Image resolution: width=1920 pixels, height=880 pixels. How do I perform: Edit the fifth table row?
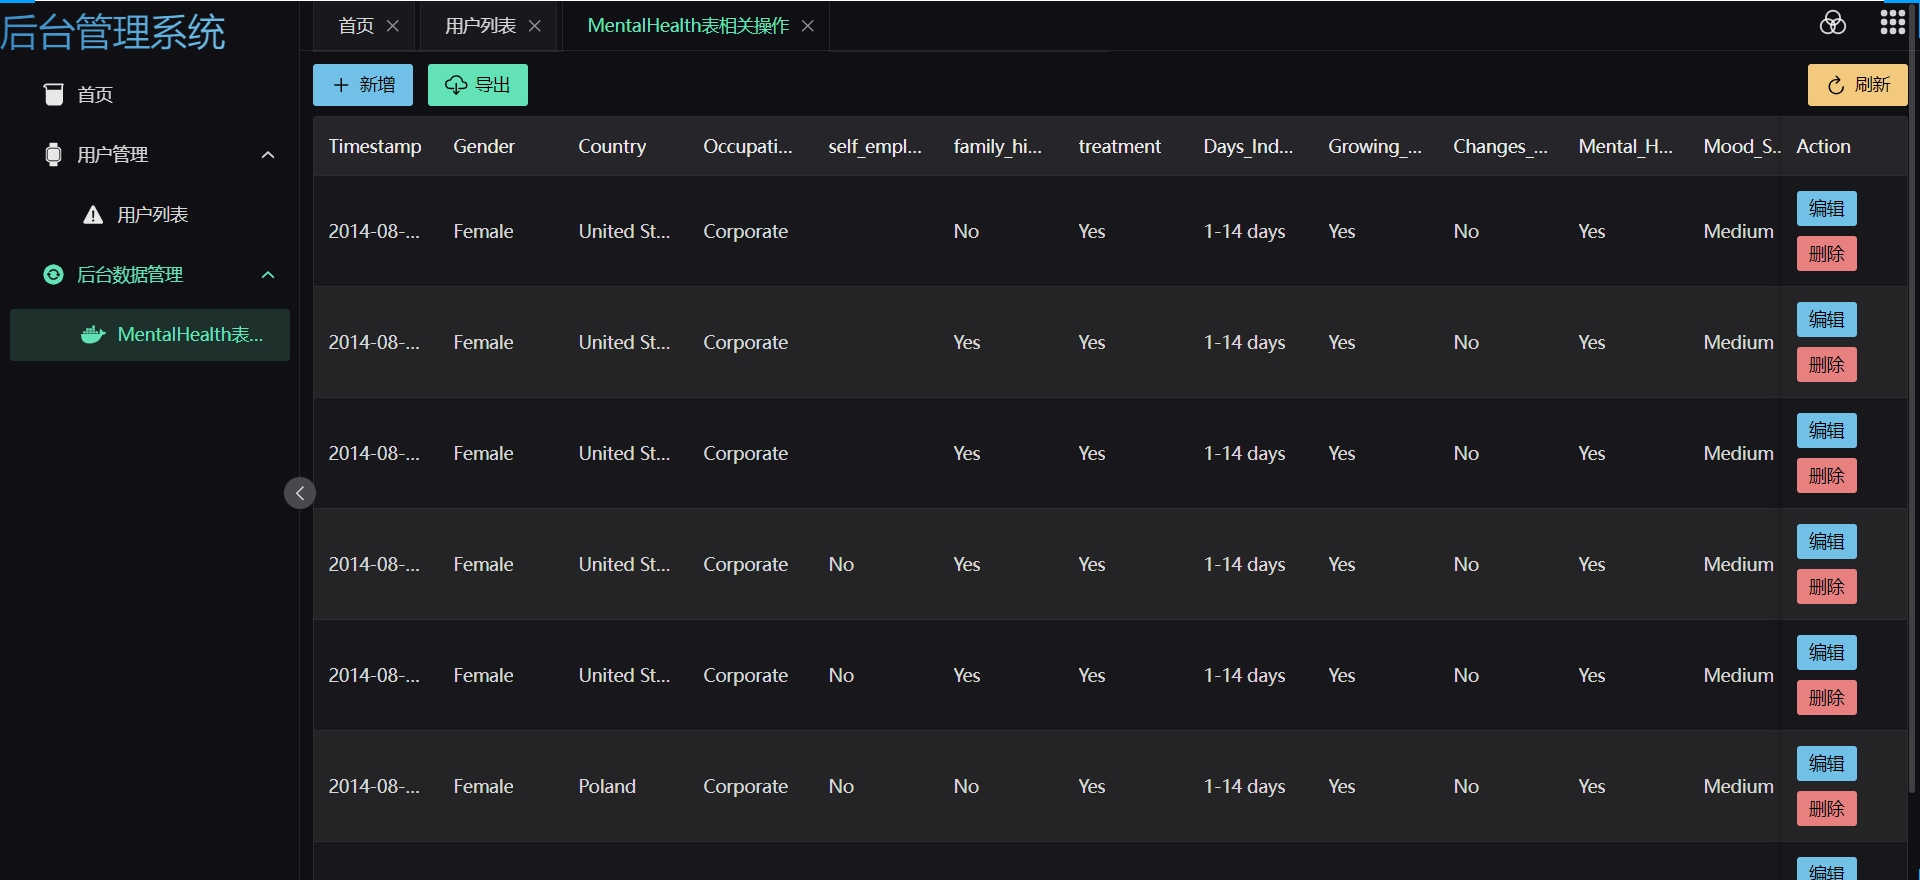pyautogui.click(x=1827, y=653)
